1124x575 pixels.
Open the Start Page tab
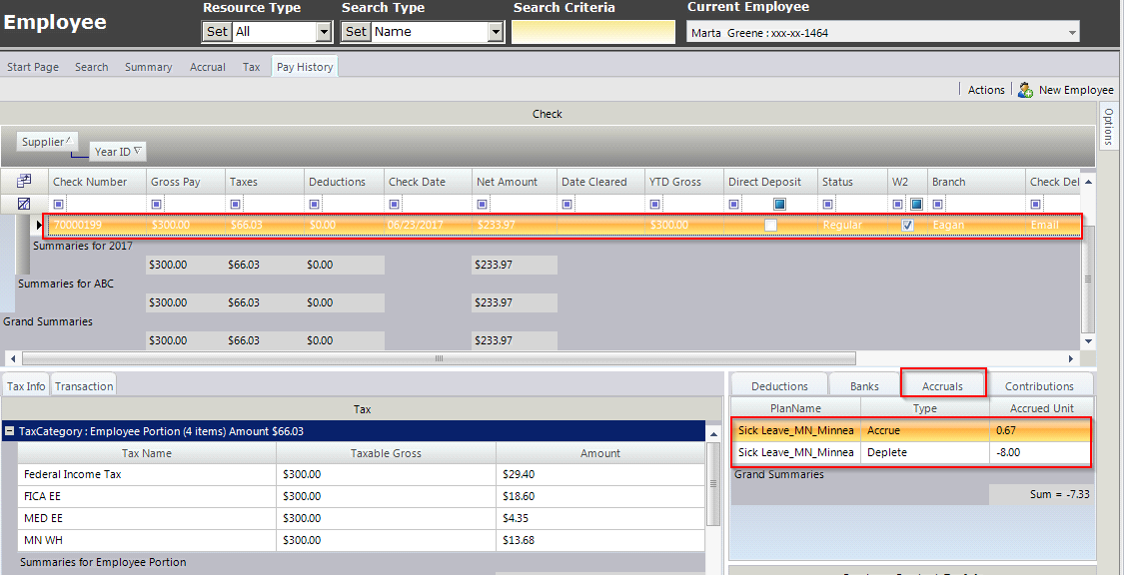click(33, 67)
